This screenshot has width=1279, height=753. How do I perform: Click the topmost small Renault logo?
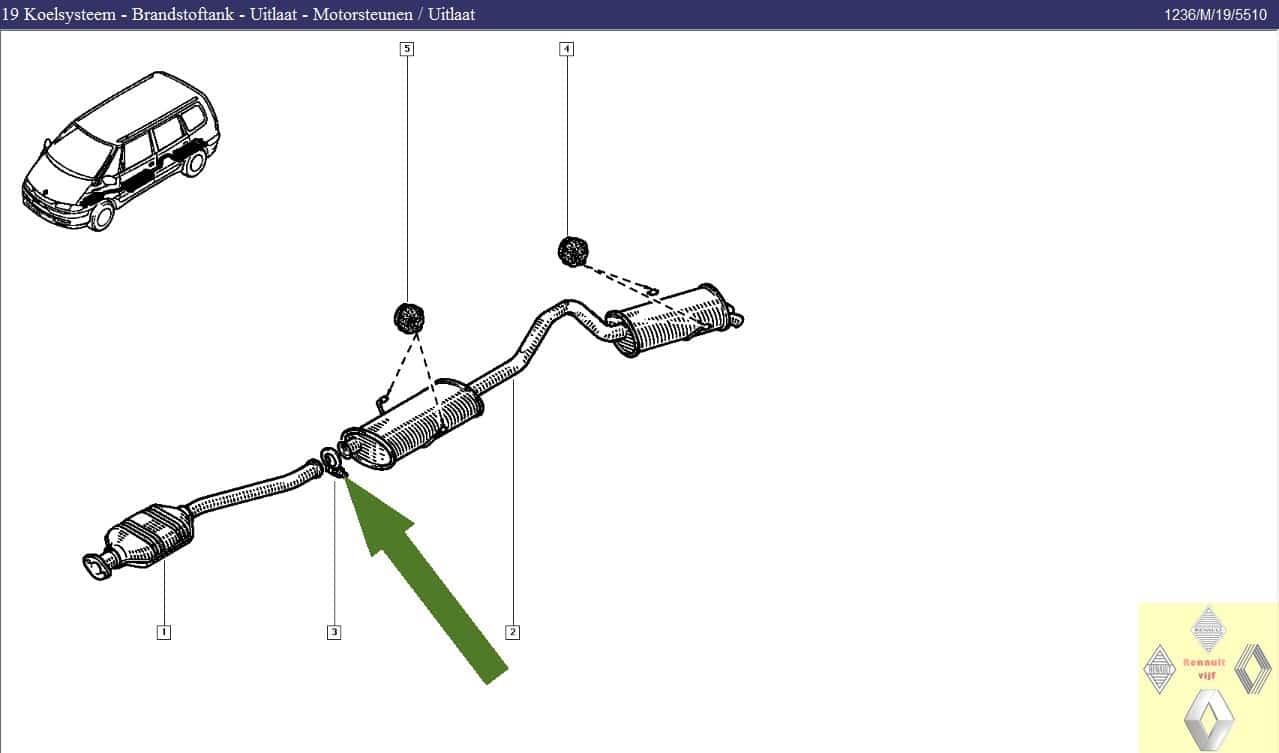(x=1209, y=628)
